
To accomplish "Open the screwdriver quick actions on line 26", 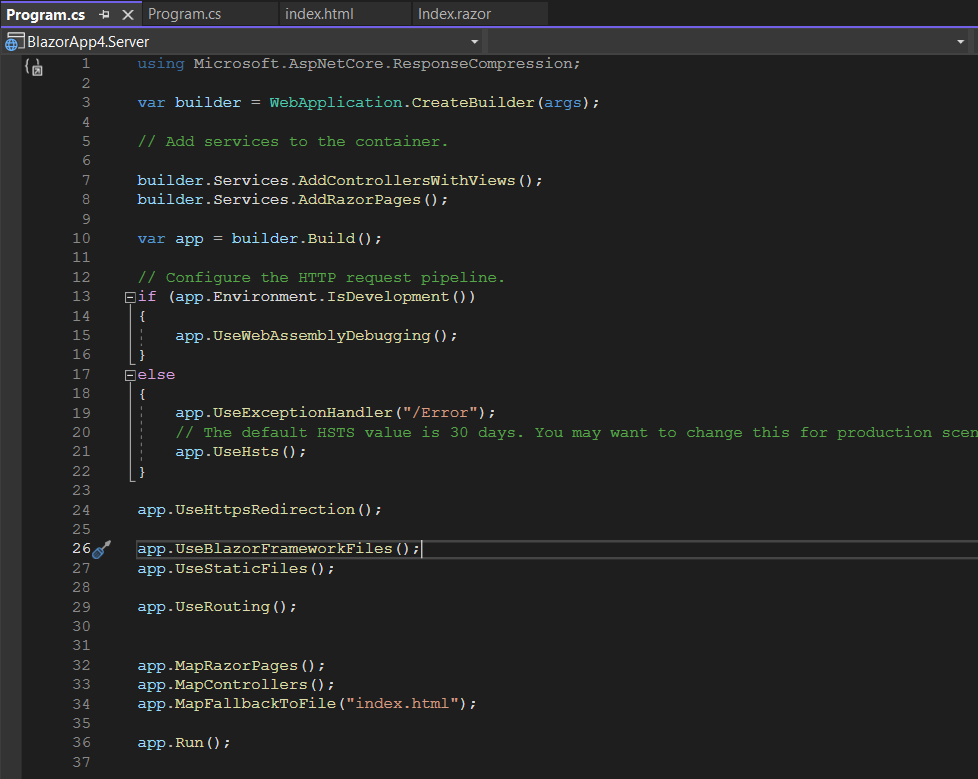I will click(102, 549).
